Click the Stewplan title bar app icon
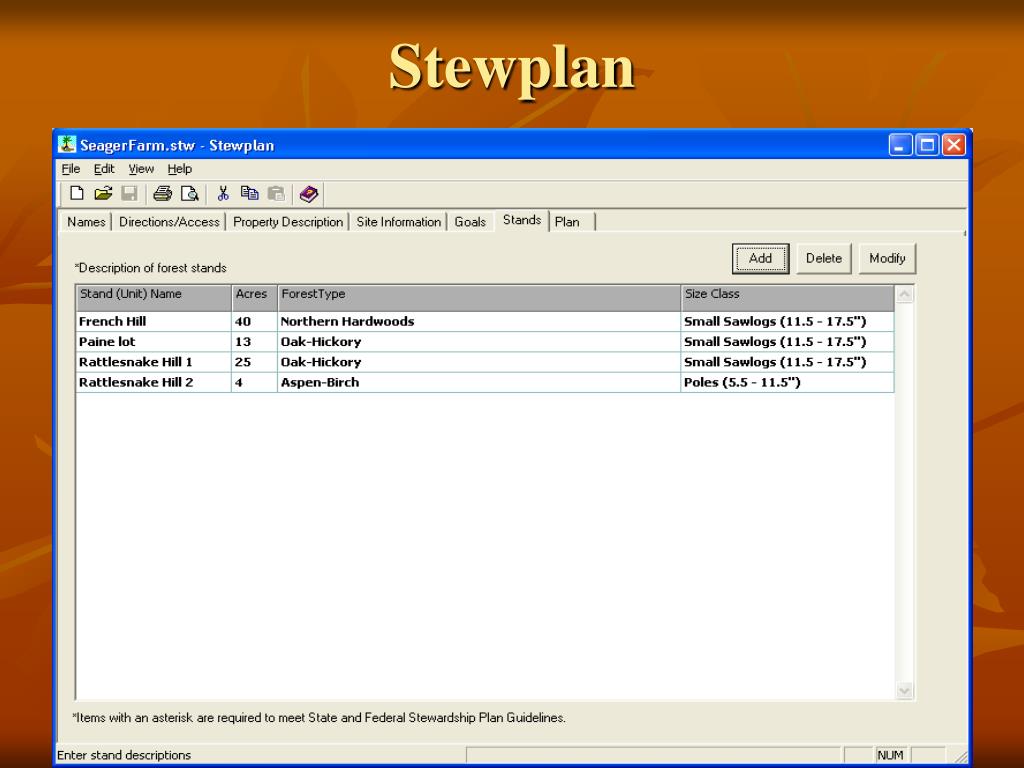1024x768 pixels. (x=67, y=144)
